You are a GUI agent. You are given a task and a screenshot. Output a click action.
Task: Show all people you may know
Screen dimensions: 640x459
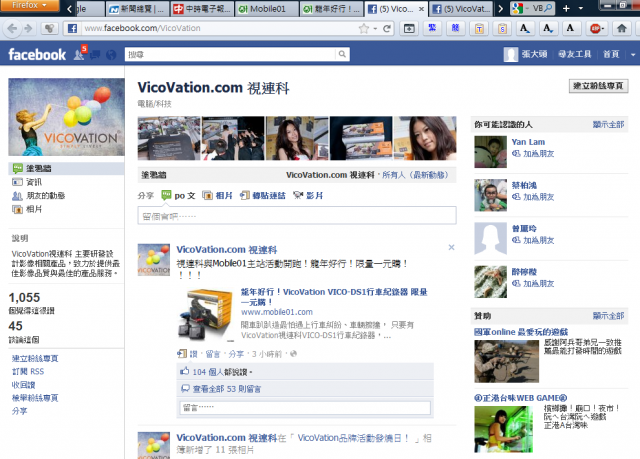click(608, 124)
